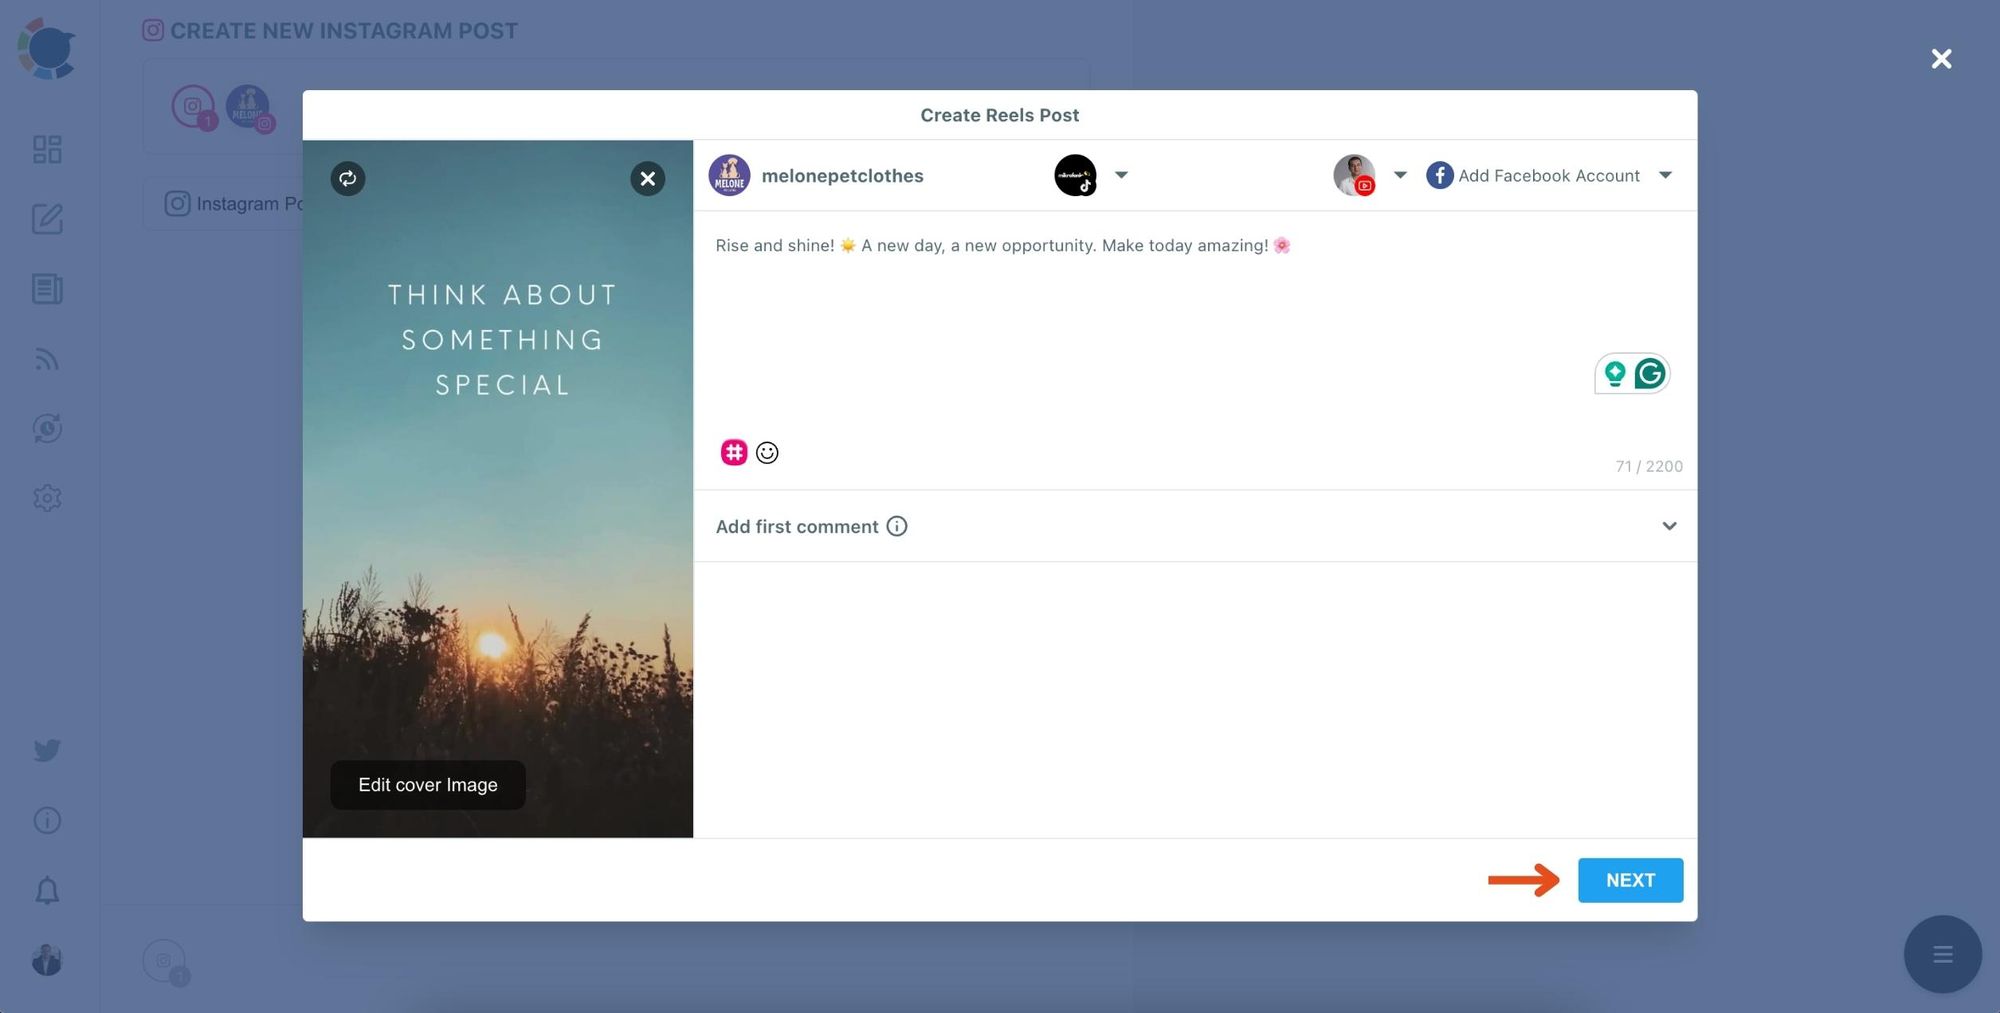Screen dimensions: 2000x1013
Task: Open the schedule history icon in sidebar
Action: point(47,428)
